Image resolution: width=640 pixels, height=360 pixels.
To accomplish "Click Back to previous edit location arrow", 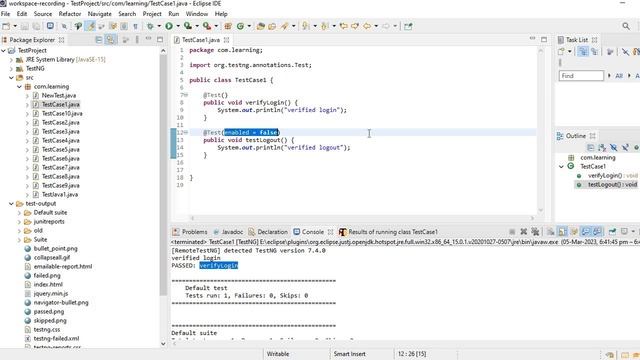I will [x=344, y=26].
